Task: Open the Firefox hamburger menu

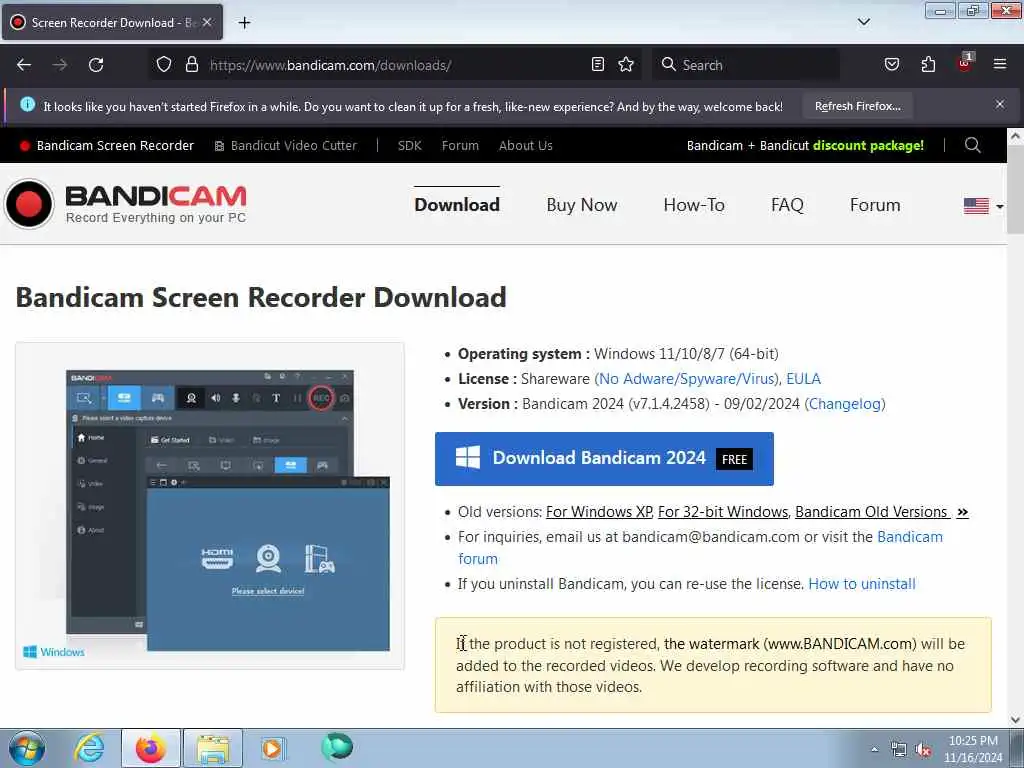Action: pyautogui.click(x=1000, y=65)
